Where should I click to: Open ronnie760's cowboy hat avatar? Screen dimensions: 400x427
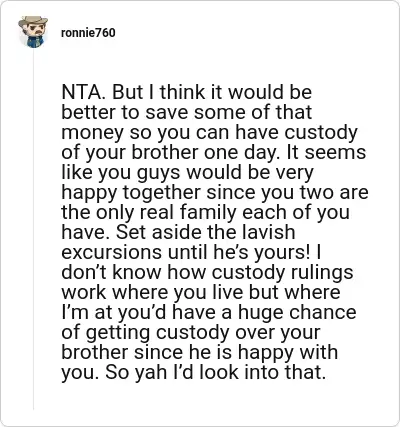[33, 32]
